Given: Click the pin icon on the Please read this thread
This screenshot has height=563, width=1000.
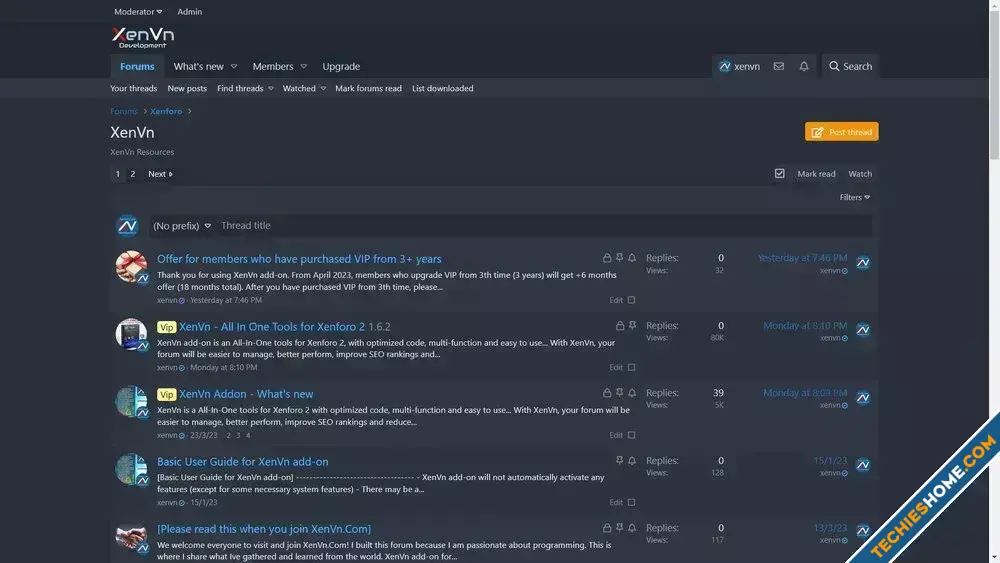Looking at the screenshot, I should tap(619, 528).
